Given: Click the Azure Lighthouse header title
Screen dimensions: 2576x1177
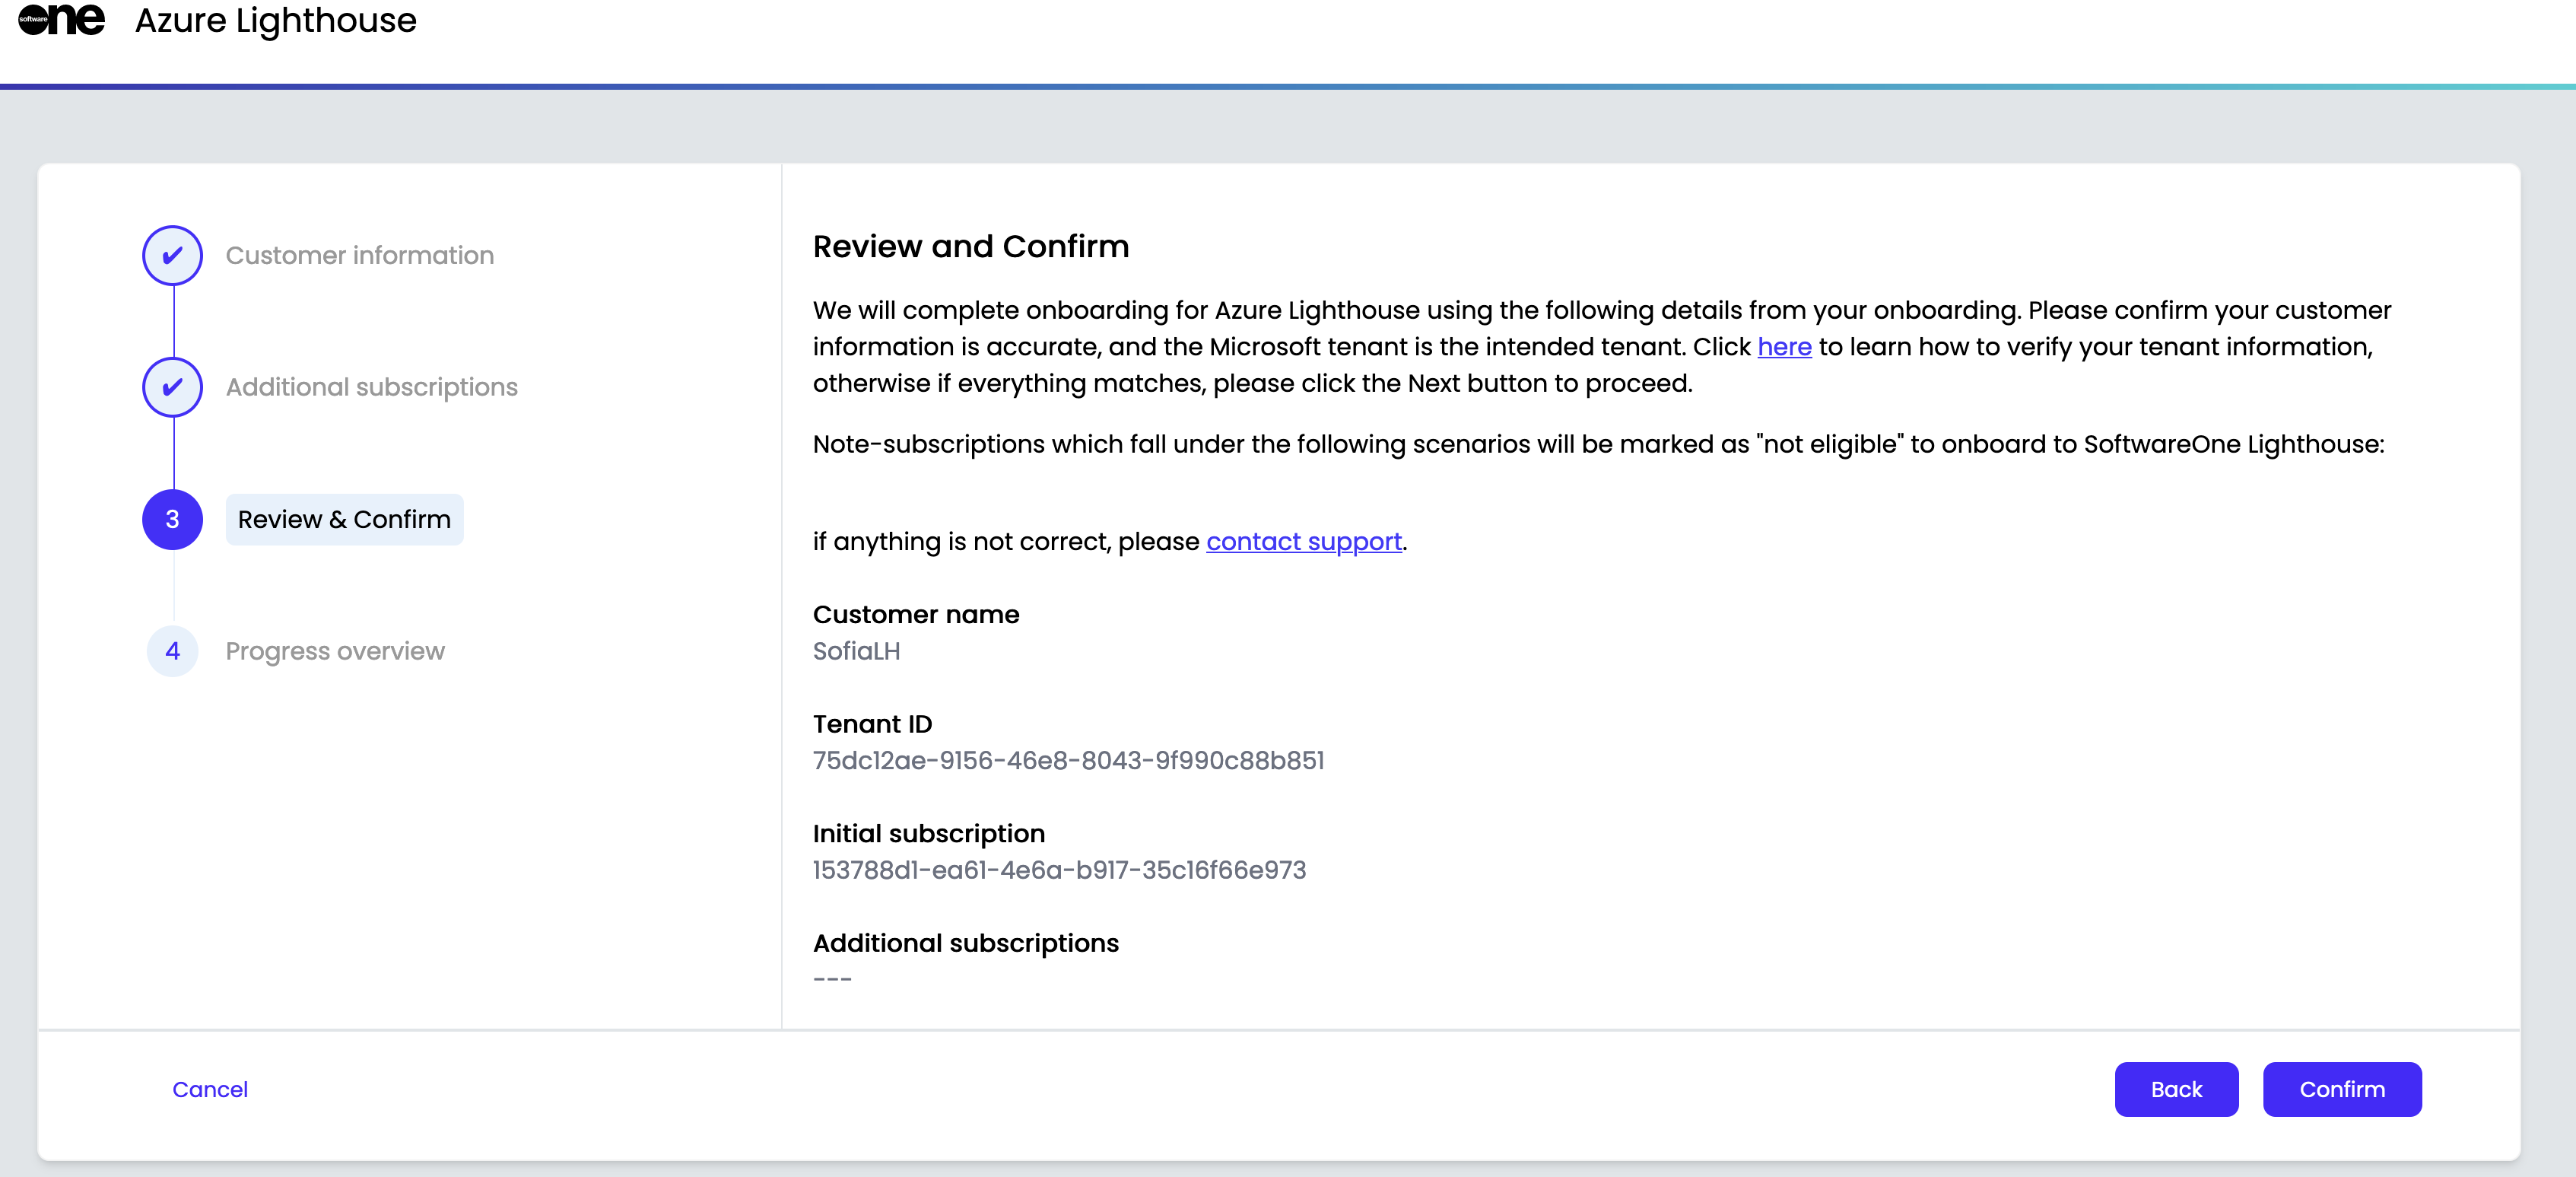Looking at the screenshot, I should (x=275, y=20).
